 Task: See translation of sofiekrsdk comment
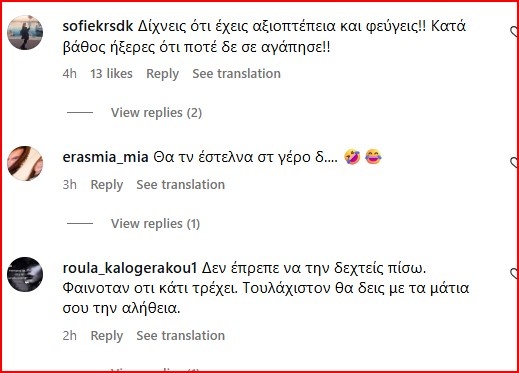coord(236,74)
